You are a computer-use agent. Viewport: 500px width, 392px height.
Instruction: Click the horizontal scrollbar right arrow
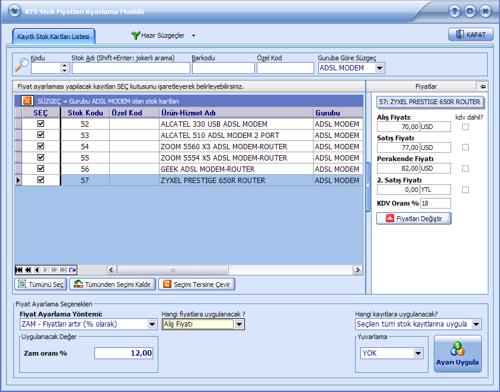pos(358,270)
